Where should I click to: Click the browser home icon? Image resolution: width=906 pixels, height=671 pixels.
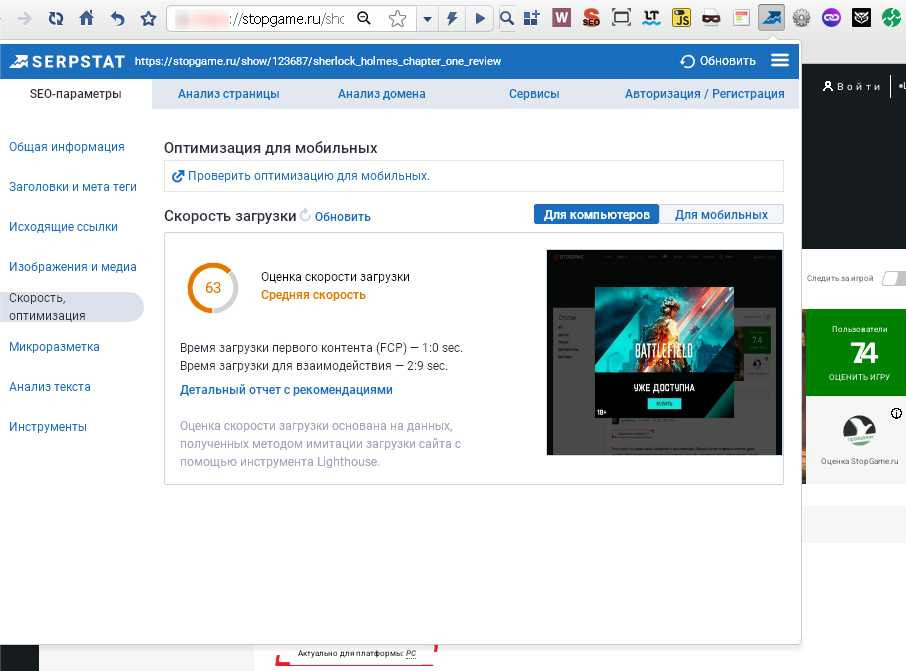(x=87, y=18)
